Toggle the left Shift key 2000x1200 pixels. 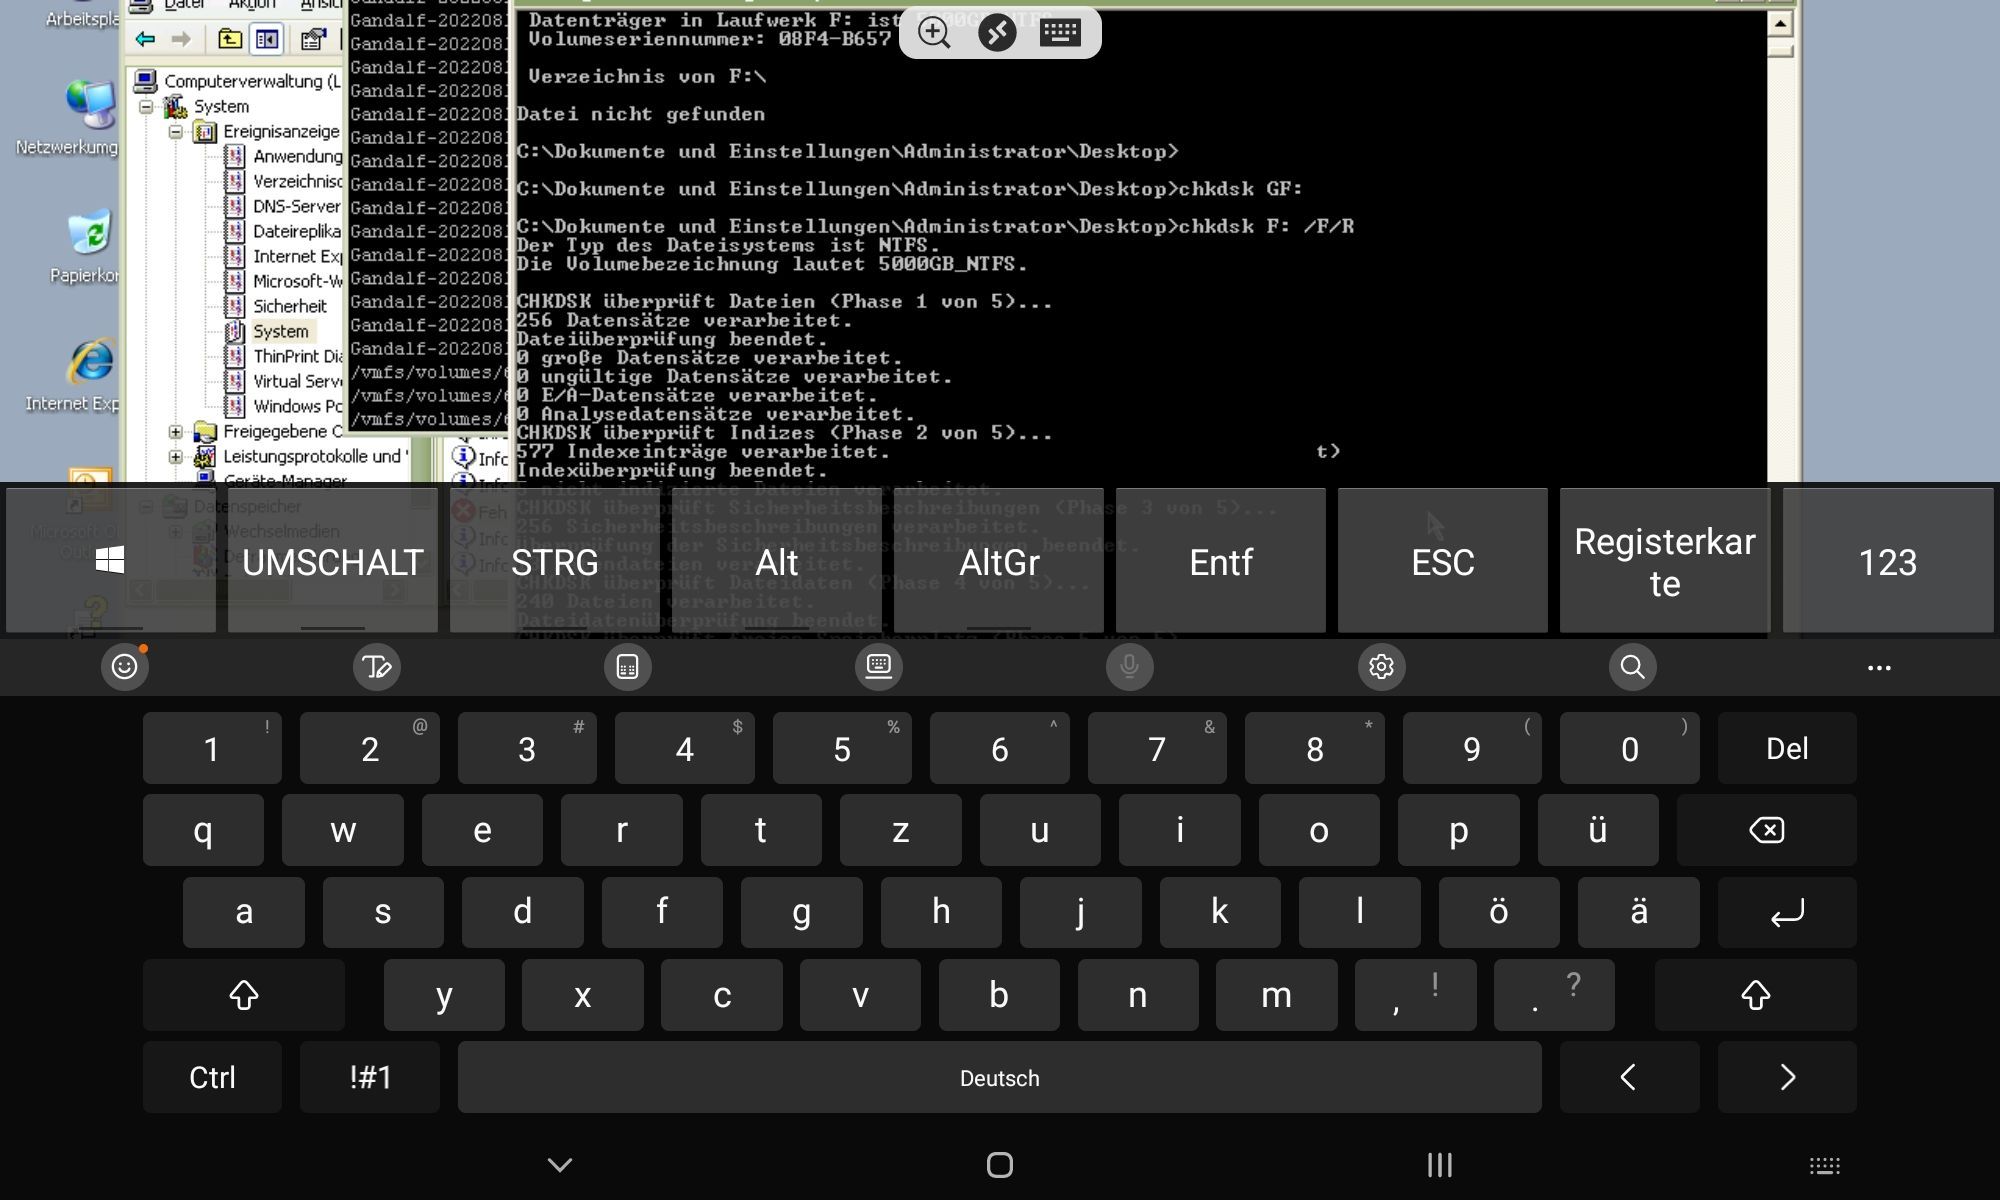(x=243, y=995)
